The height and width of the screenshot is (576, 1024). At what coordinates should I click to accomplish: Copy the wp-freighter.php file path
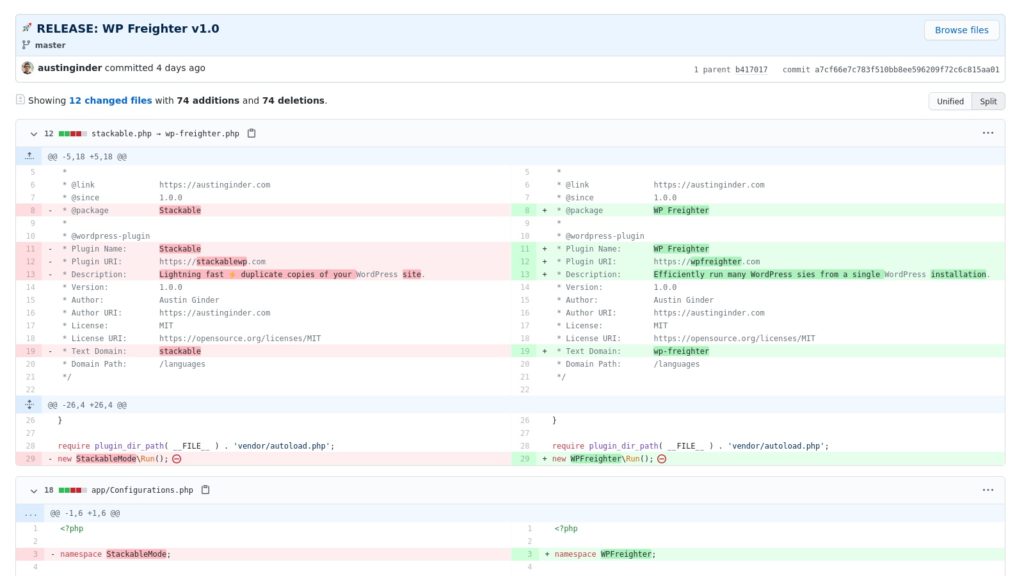252,133
